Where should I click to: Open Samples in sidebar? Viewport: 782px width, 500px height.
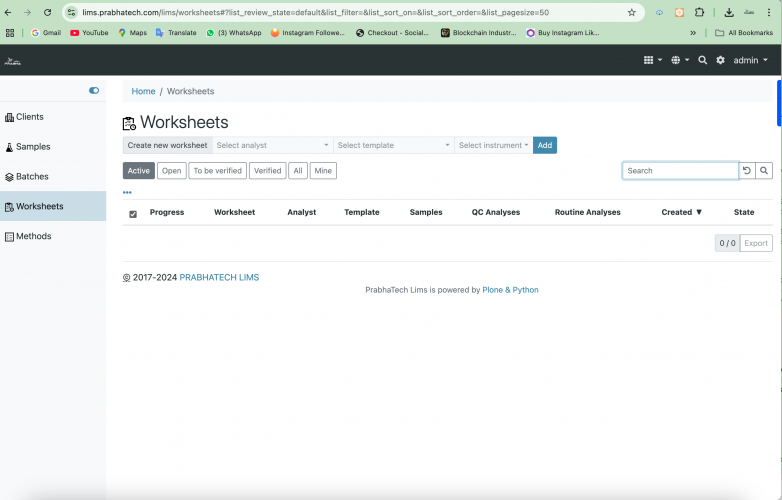[x=53, y=147]
